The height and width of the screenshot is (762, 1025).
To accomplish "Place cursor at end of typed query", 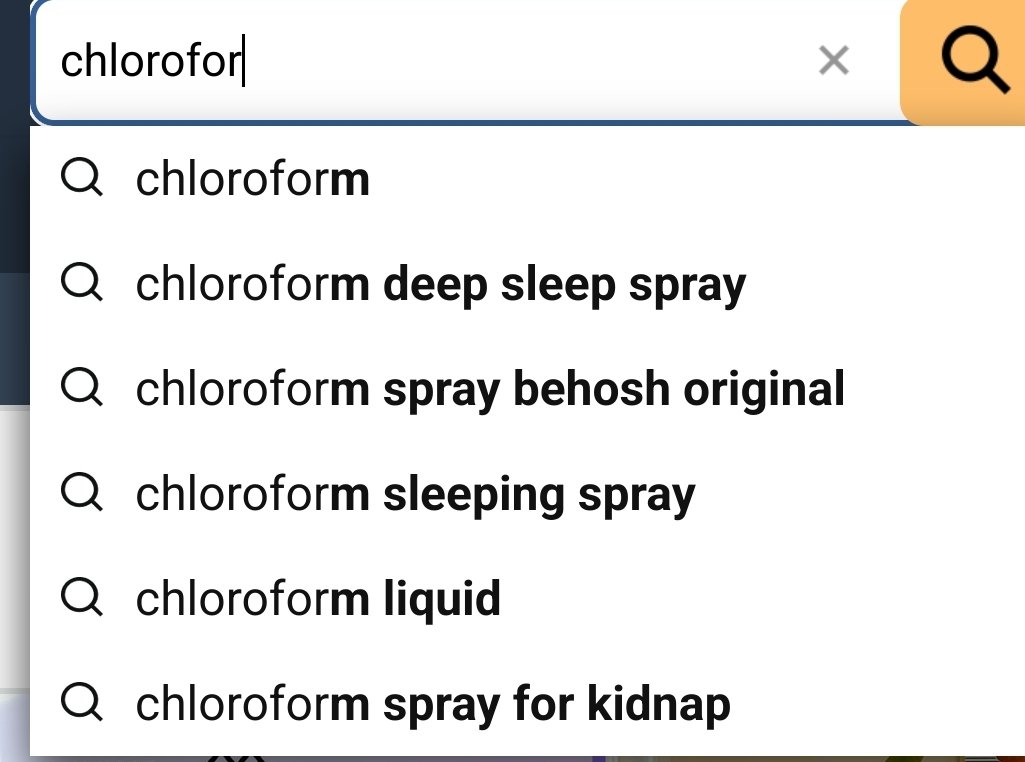I will (245, 62).
